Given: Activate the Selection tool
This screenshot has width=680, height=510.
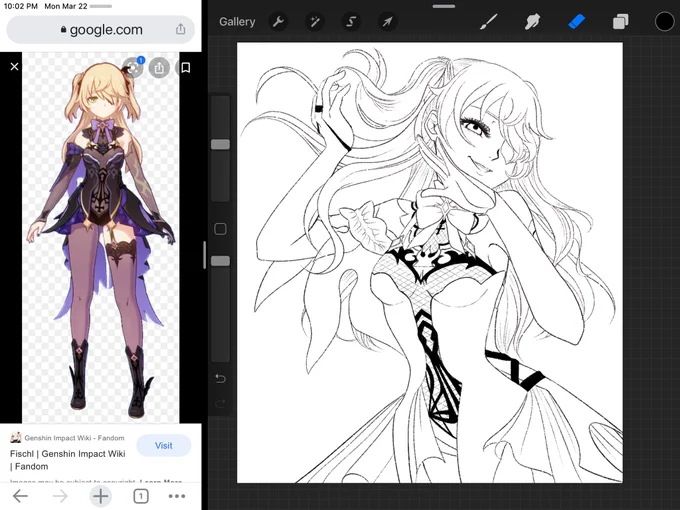Looking at the screenshot, I should [351, 21].
